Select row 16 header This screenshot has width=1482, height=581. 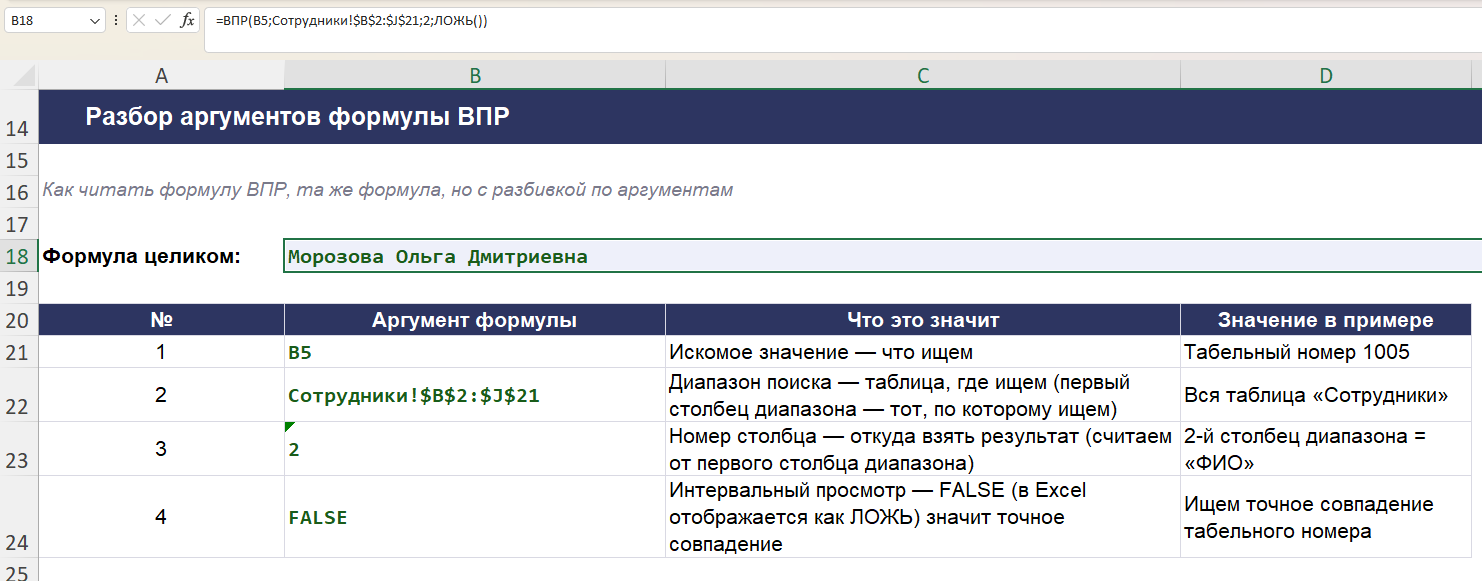[19, 192]
